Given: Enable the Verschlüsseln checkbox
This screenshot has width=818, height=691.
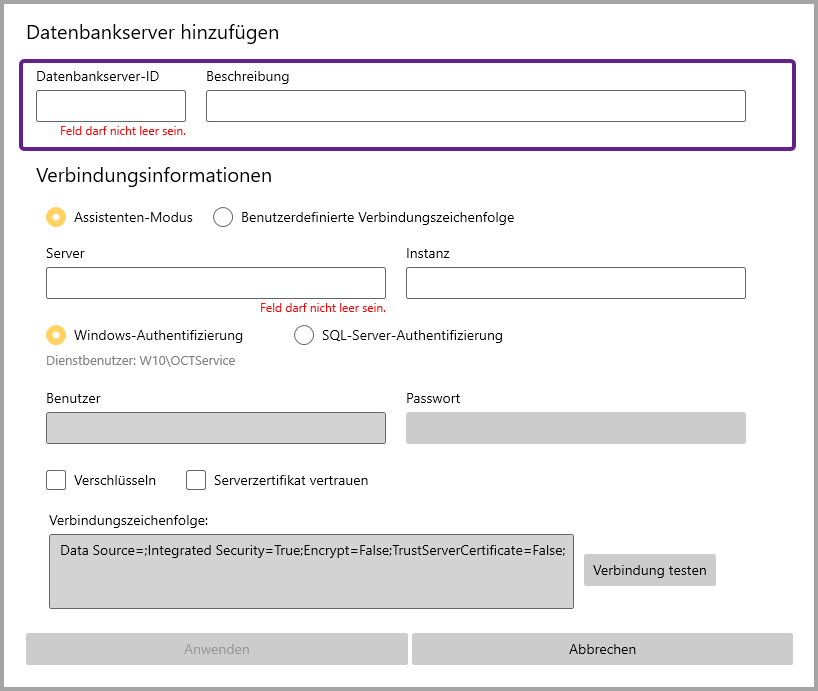Looking at the screenshot, I should 56,480.
